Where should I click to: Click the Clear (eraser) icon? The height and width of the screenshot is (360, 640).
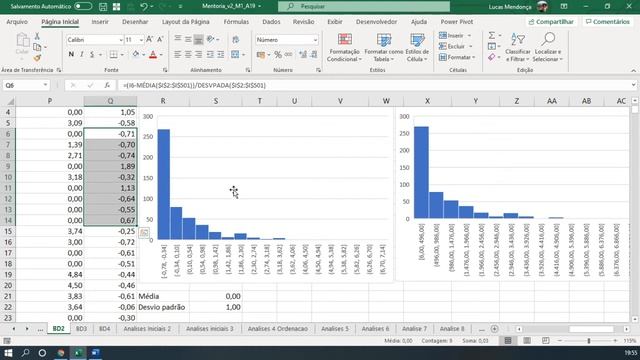click(x=492, y=58)
